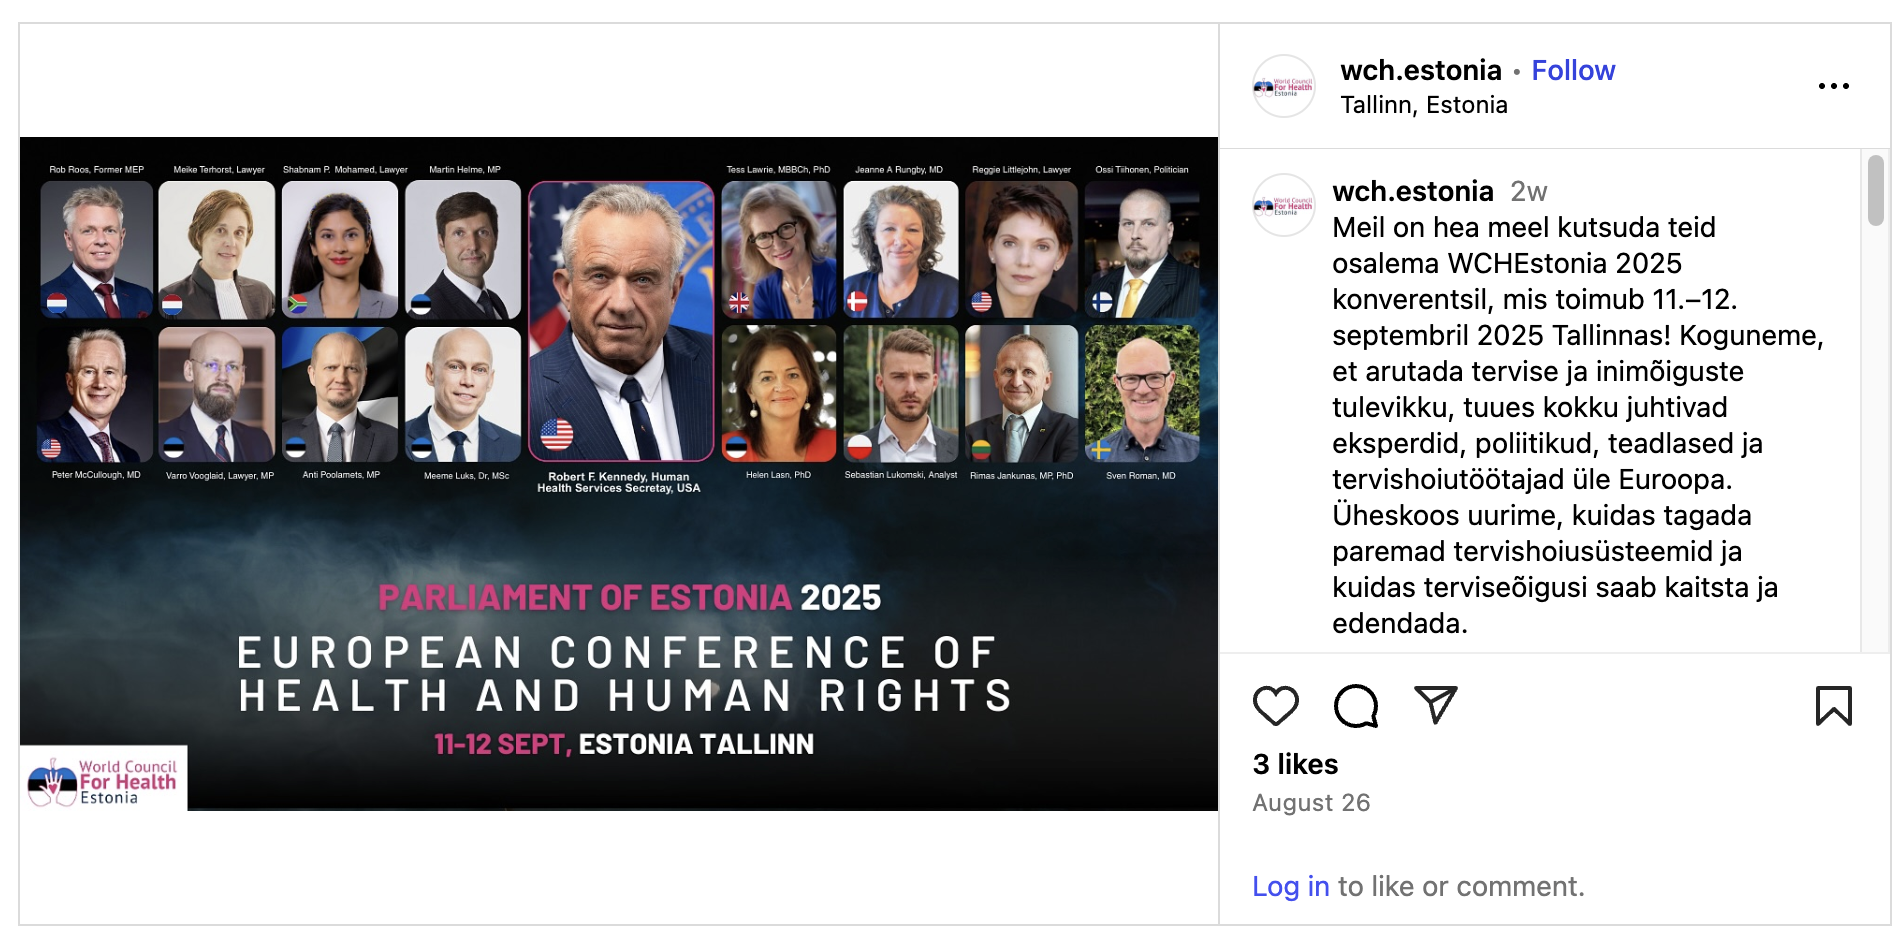Open the post via the August 26 timestamp
Viewport: 1892px width, 940px height.
tap(1312, 802)
